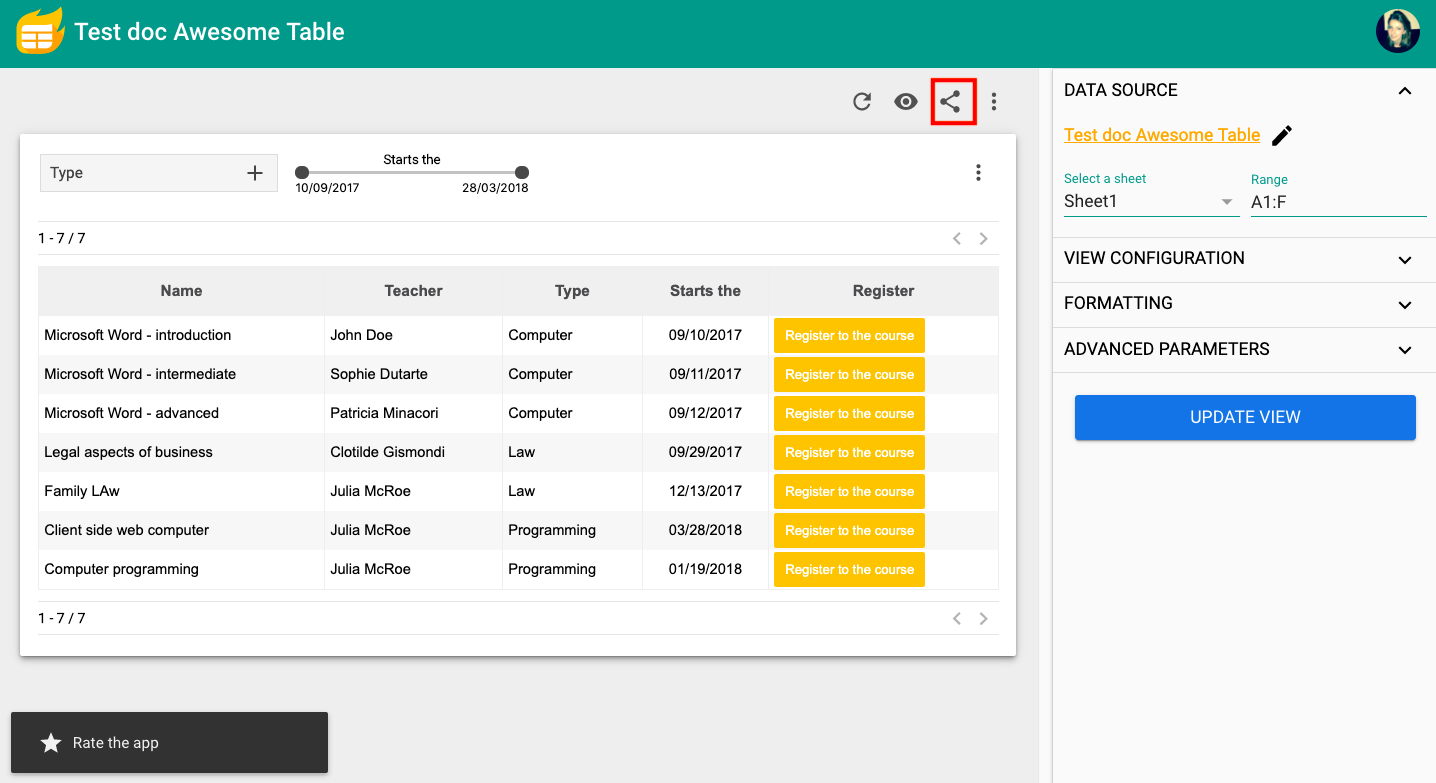Register for Client side web computer course
This screenshot has height=783, width=1436.
click(849, 530)
